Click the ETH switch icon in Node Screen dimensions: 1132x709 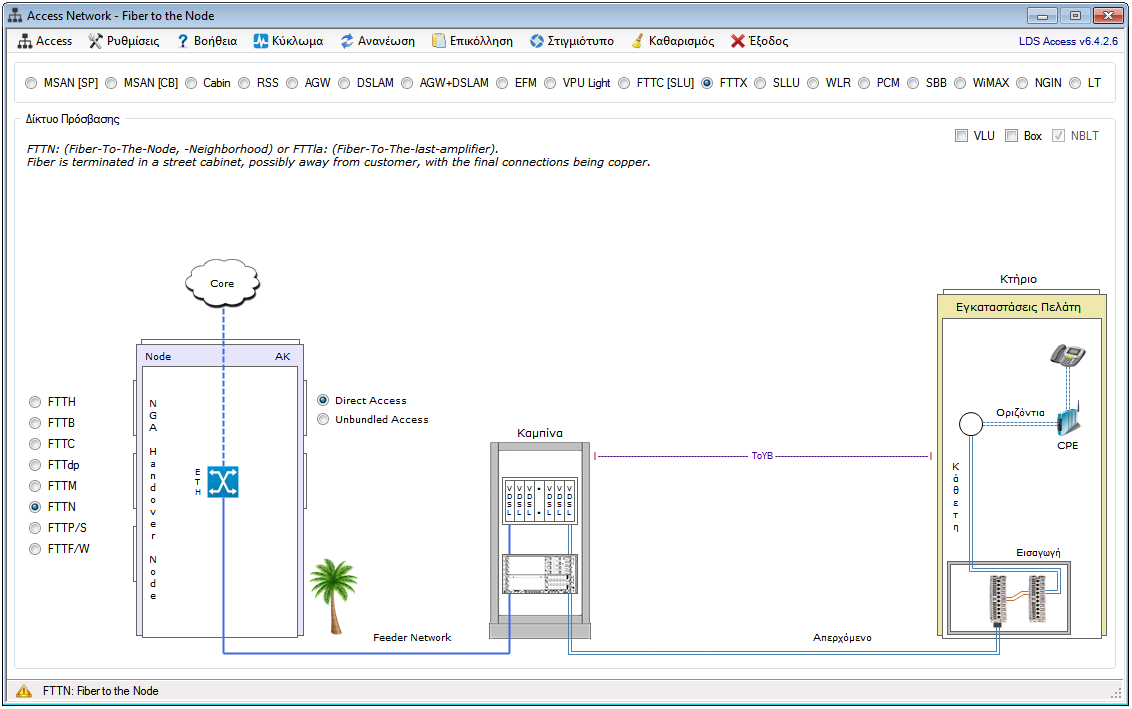click(222, 482)
